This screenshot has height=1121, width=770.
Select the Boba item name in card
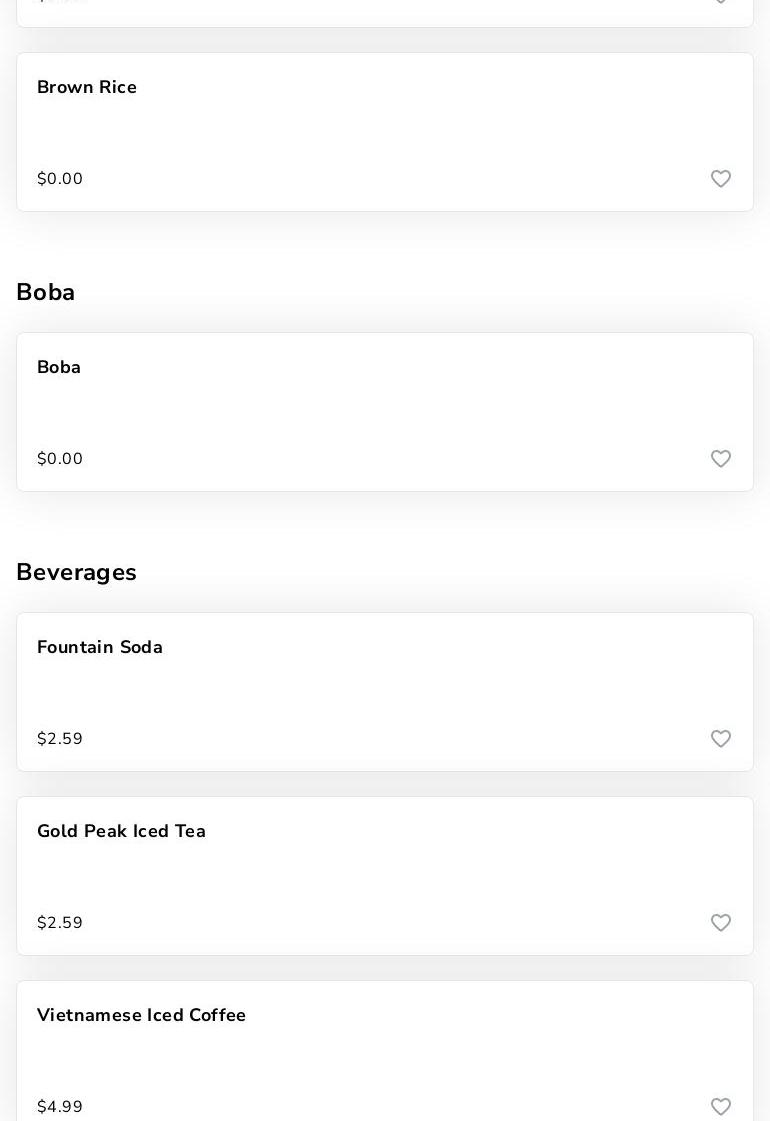click(x=59, y=368)
